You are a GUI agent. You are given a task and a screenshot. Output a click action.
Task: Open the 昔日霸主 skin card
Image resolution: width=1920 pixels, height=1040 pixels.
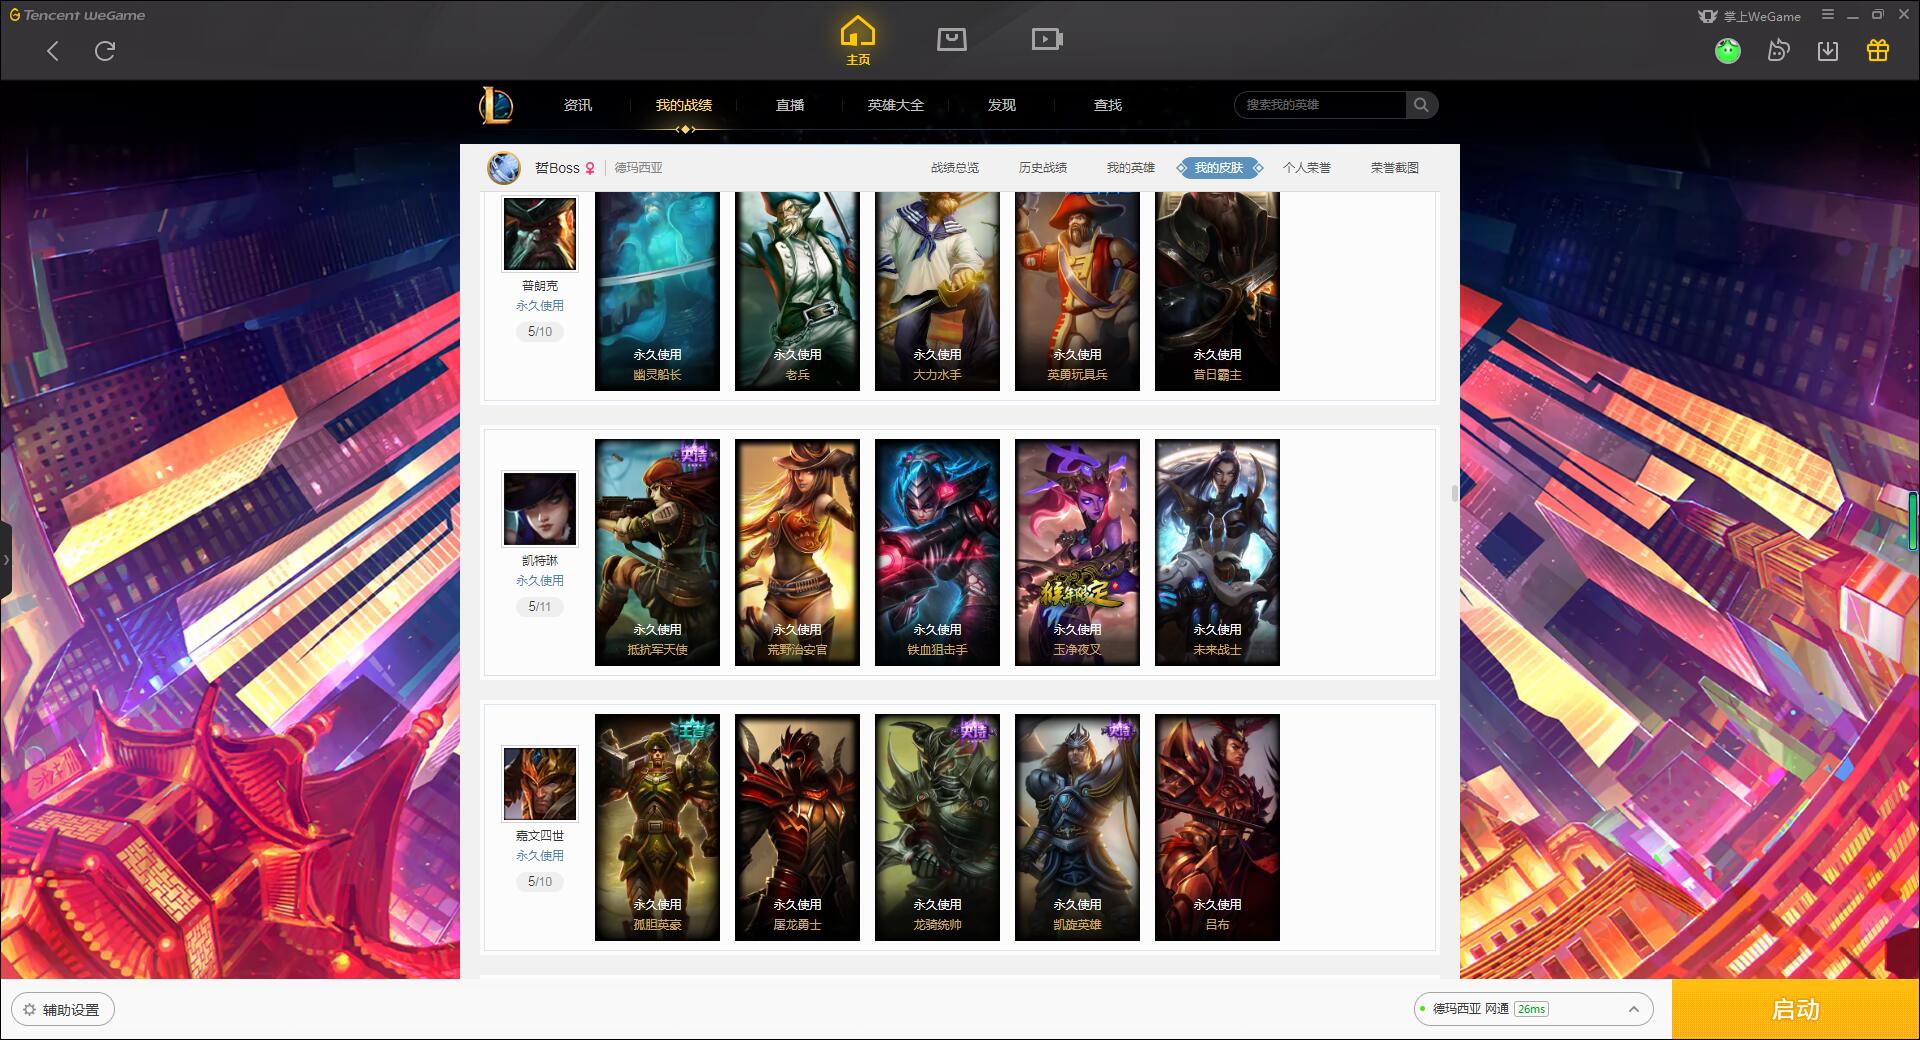pos(1217,291)
